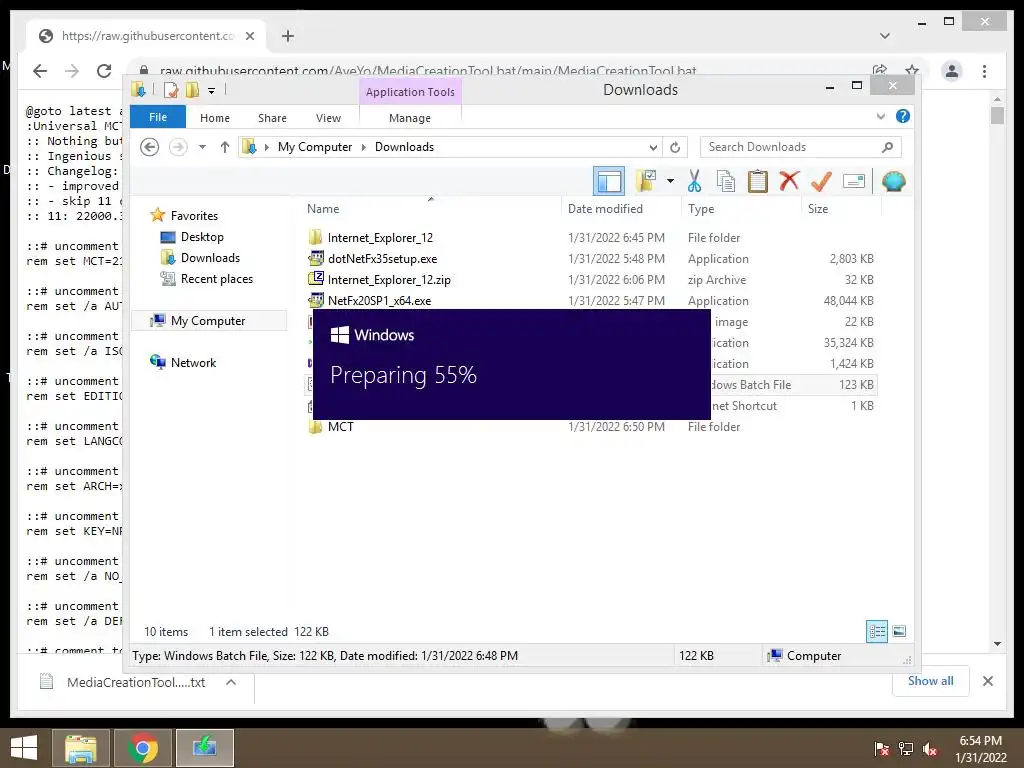Reload the Chrome page

104,71
